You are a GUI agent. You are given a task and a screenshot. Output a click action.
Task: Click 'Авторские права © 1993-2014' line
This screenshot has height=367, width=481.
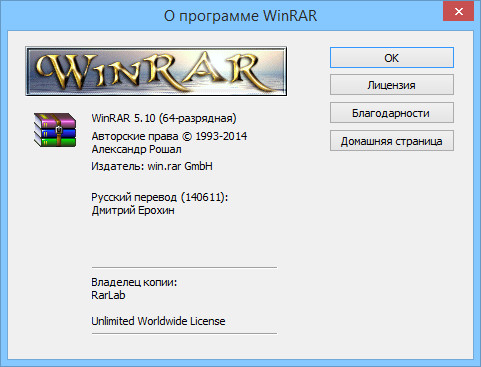click(169, 136)
